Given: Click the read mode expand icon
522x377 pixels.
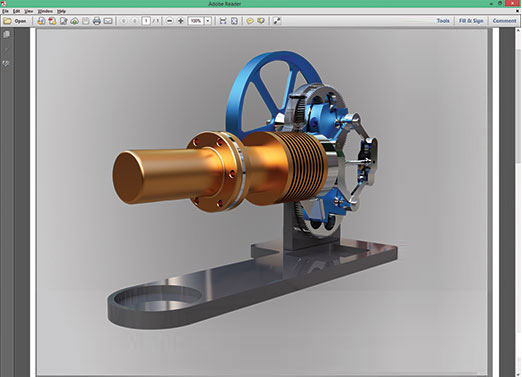Looking at the screenshot, I should coord(277,21).
